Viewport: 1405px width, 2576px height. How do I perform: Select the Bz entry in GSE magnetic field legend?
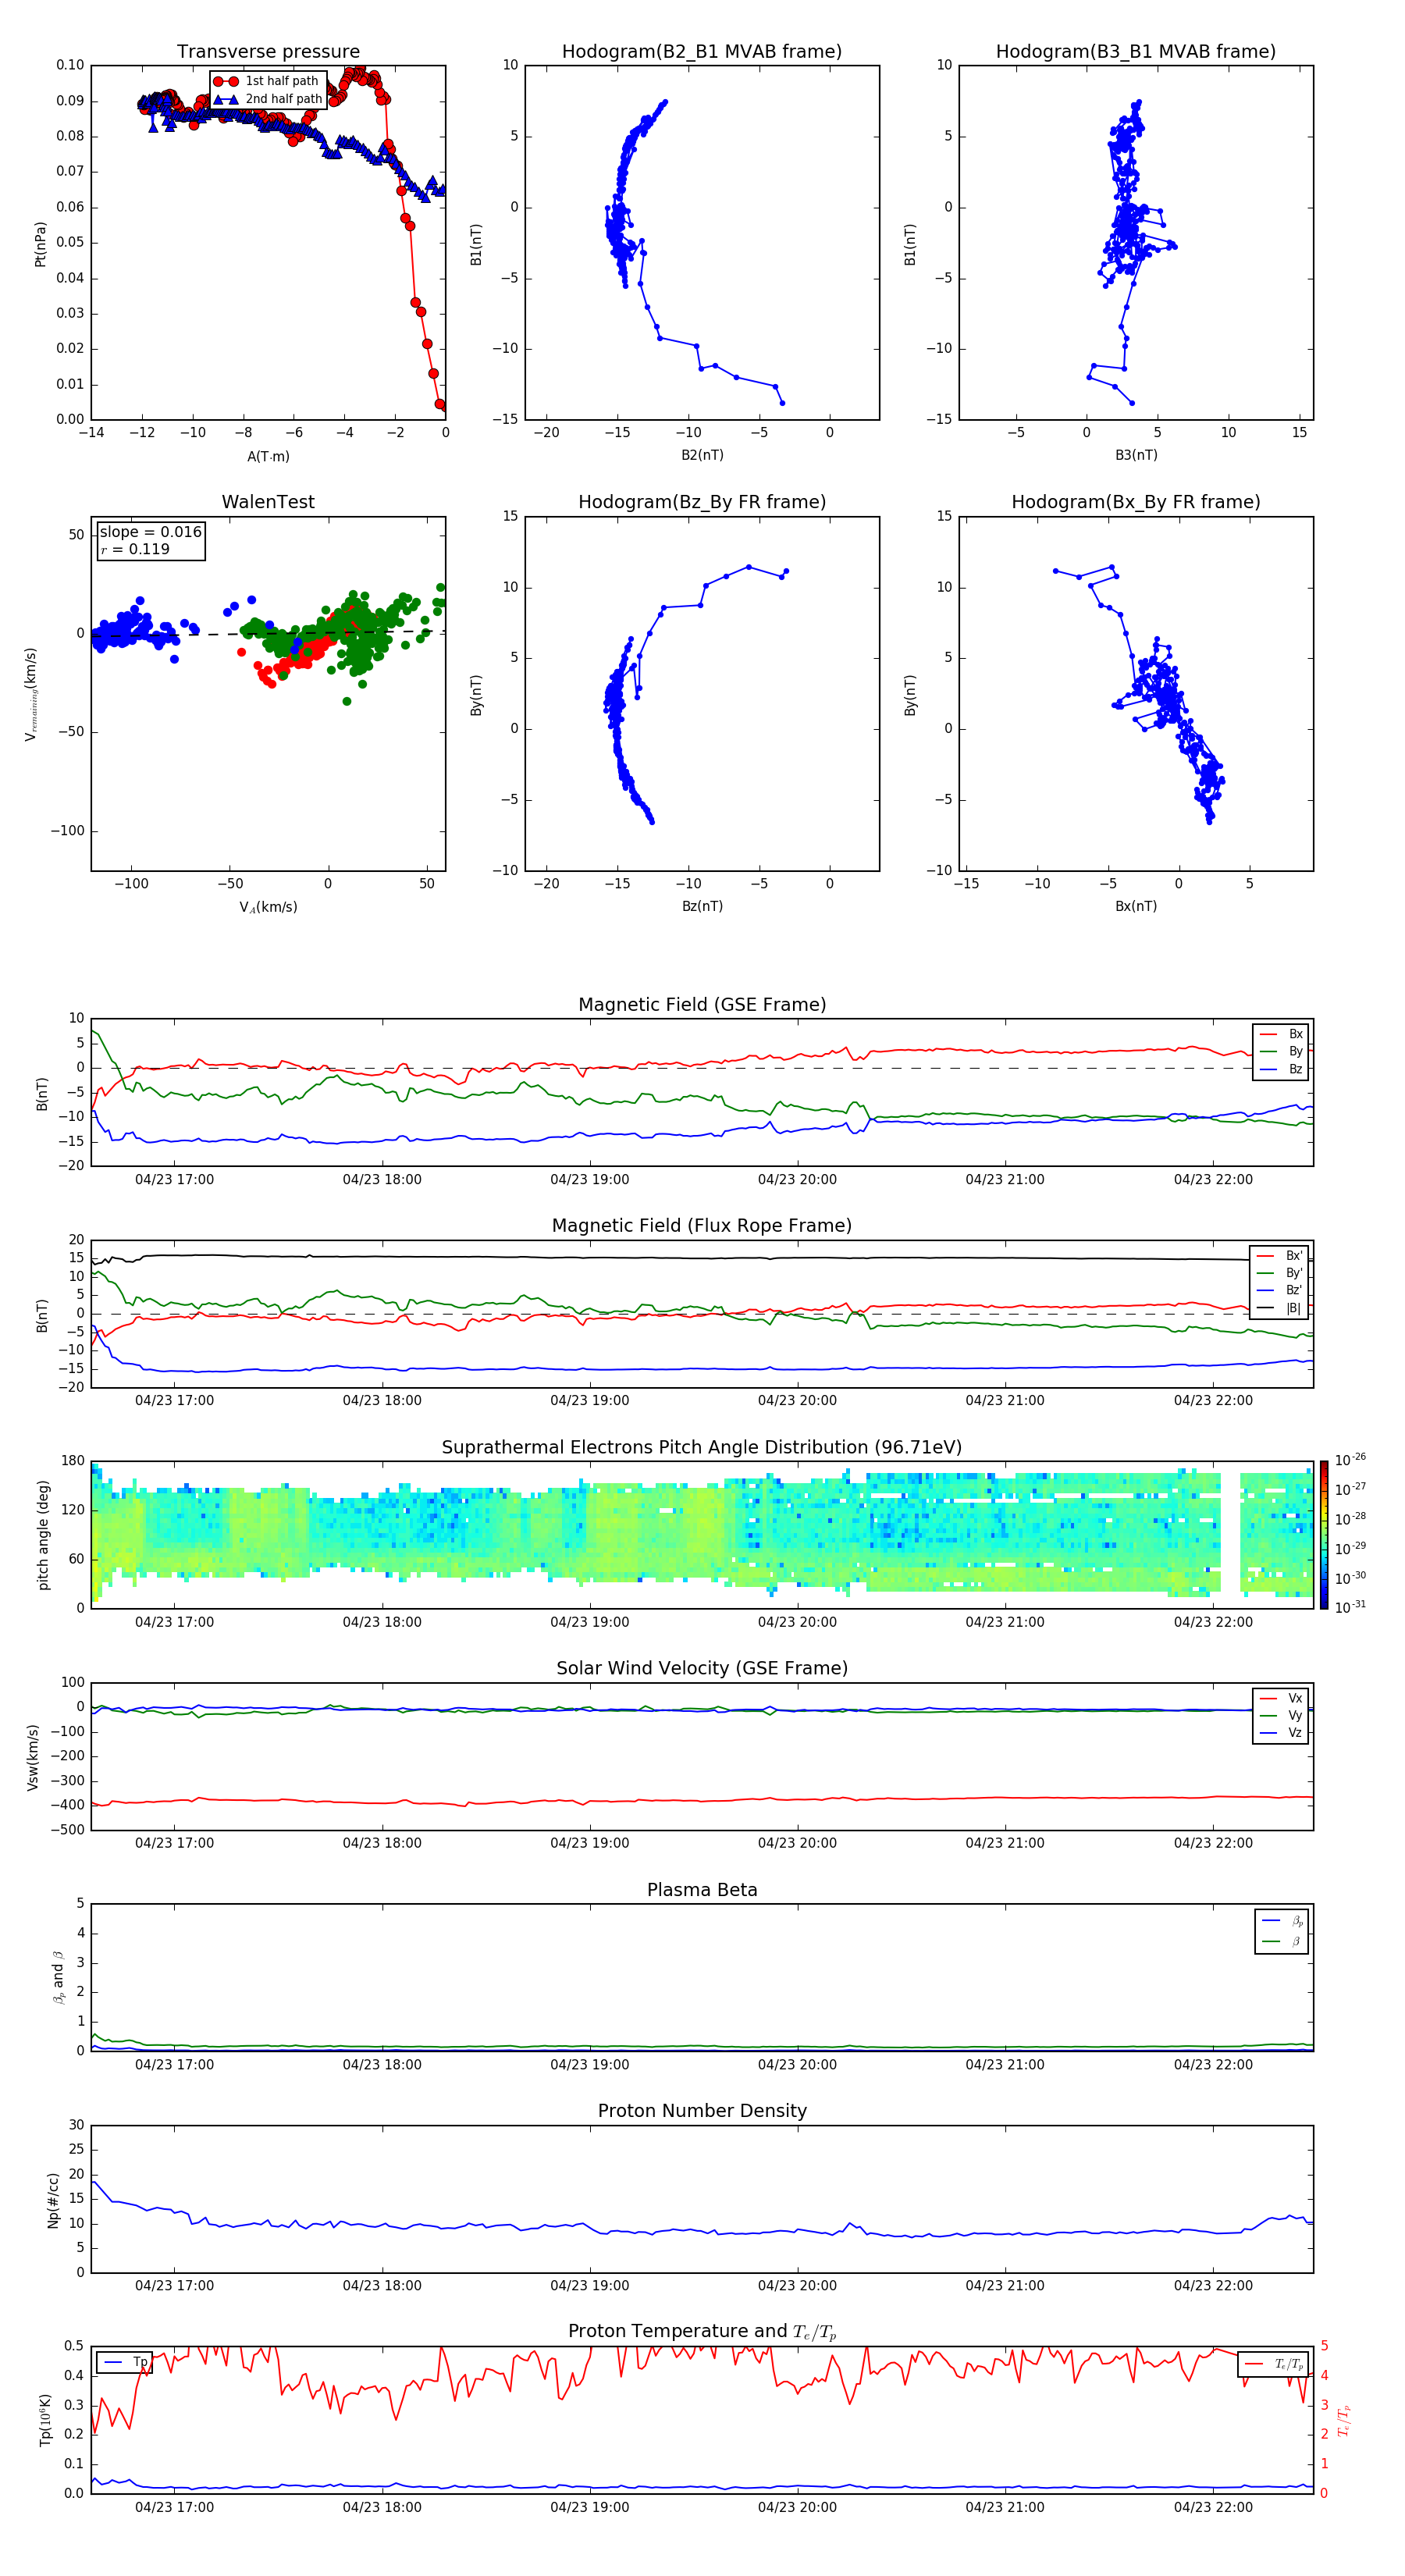click(x=1282, y=1069)
